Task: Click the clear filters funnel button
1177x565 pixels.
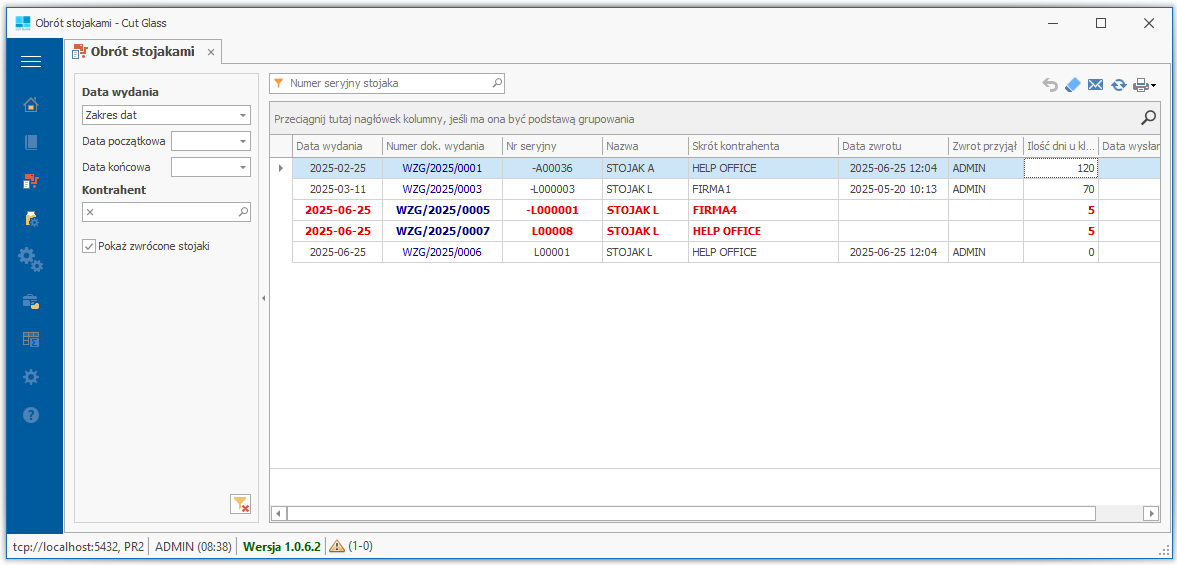Action: [240, 504]
